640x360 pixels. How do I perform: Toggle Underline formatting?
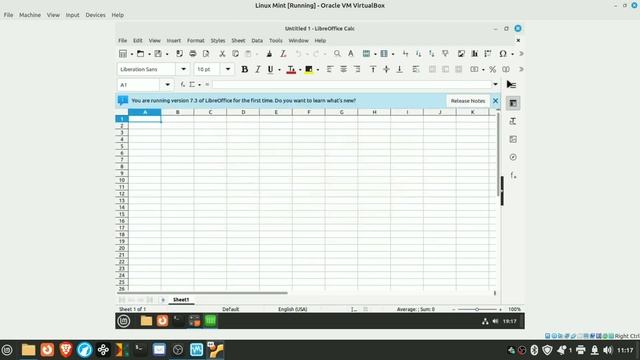coord(270,69)
